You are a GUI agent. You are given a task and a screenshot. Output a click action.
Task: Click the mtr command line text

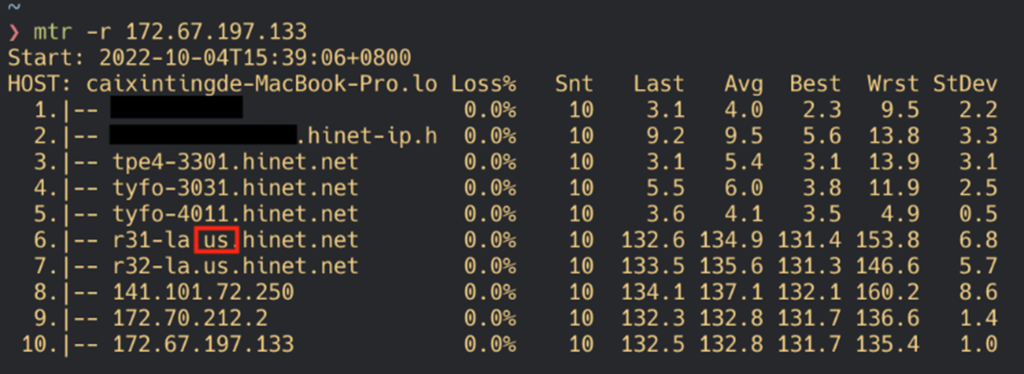170,31
